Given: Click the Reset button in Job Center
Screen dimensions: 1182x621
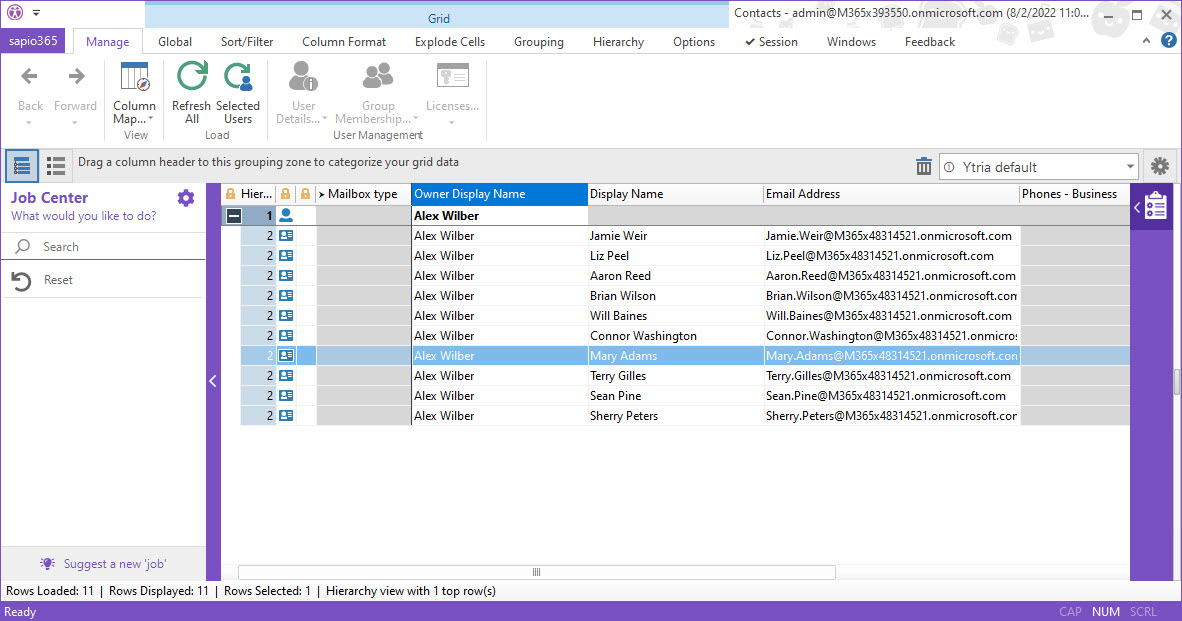Looking at the screenshot, I should point(58,281).
